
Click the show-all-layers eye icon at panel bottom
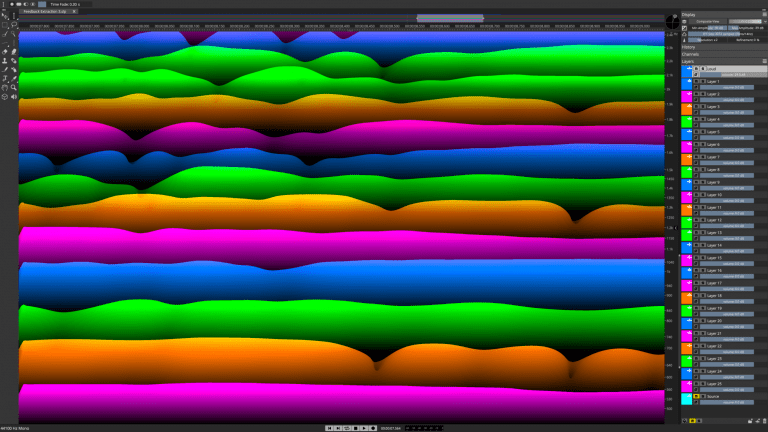(x=685, y=421)
